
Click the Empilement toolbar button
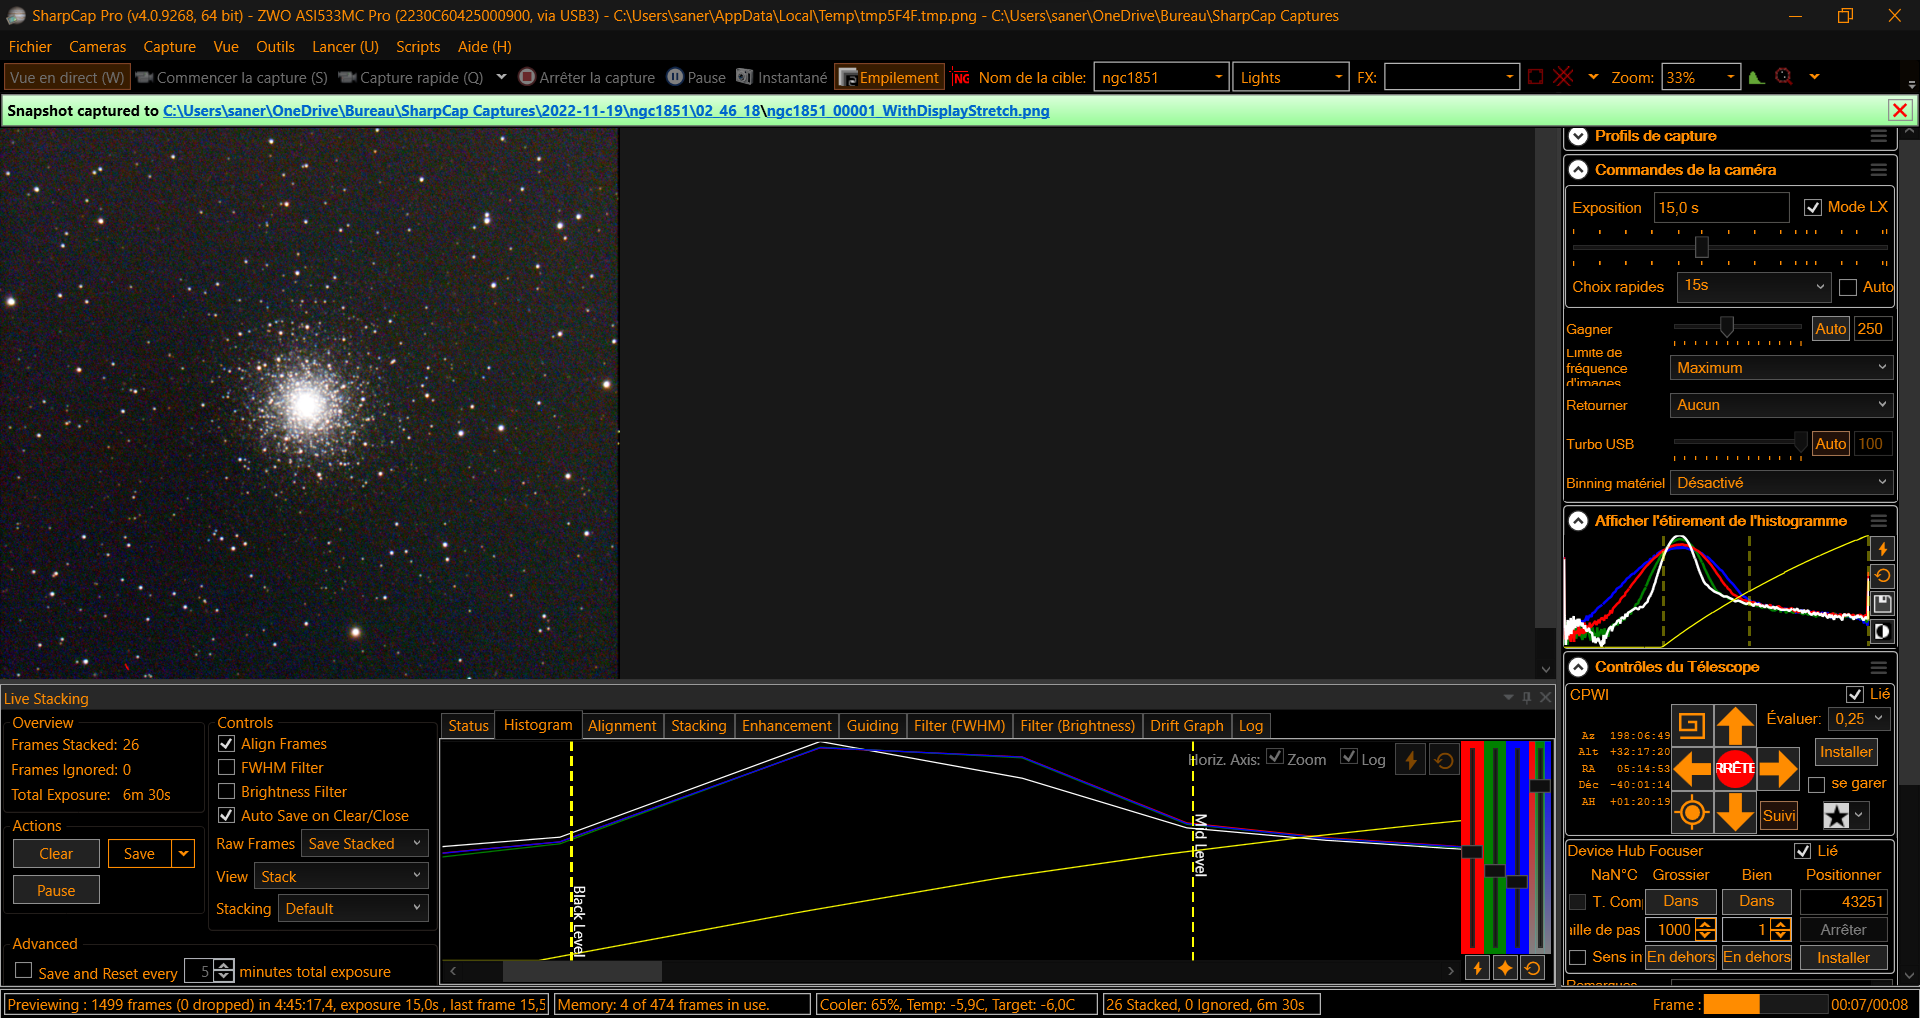pyautogui.click(x=889, y=77)
